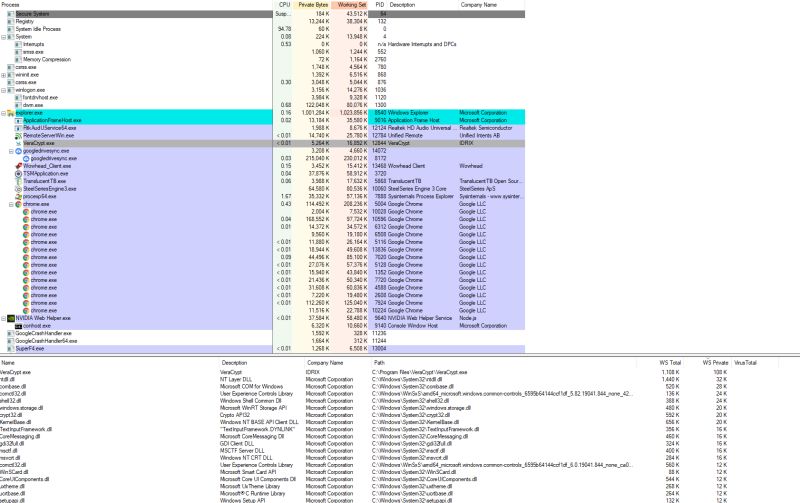Click the procexp64.exe Process Explorer icon
The width and height of the screenshot is (800, 503).
(18, 196)
